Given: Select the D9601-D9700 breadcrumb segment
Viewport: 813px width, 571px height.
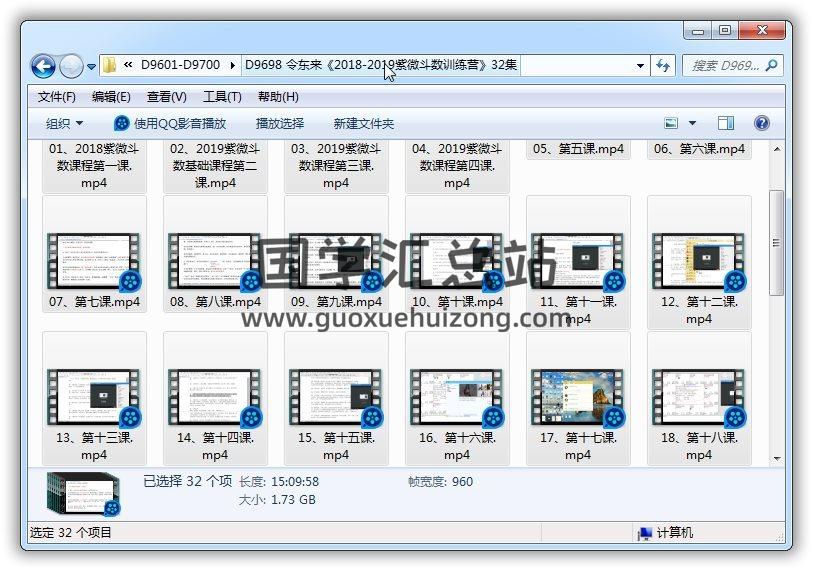Looking at the screenshot, I should (x=180, y=65).
